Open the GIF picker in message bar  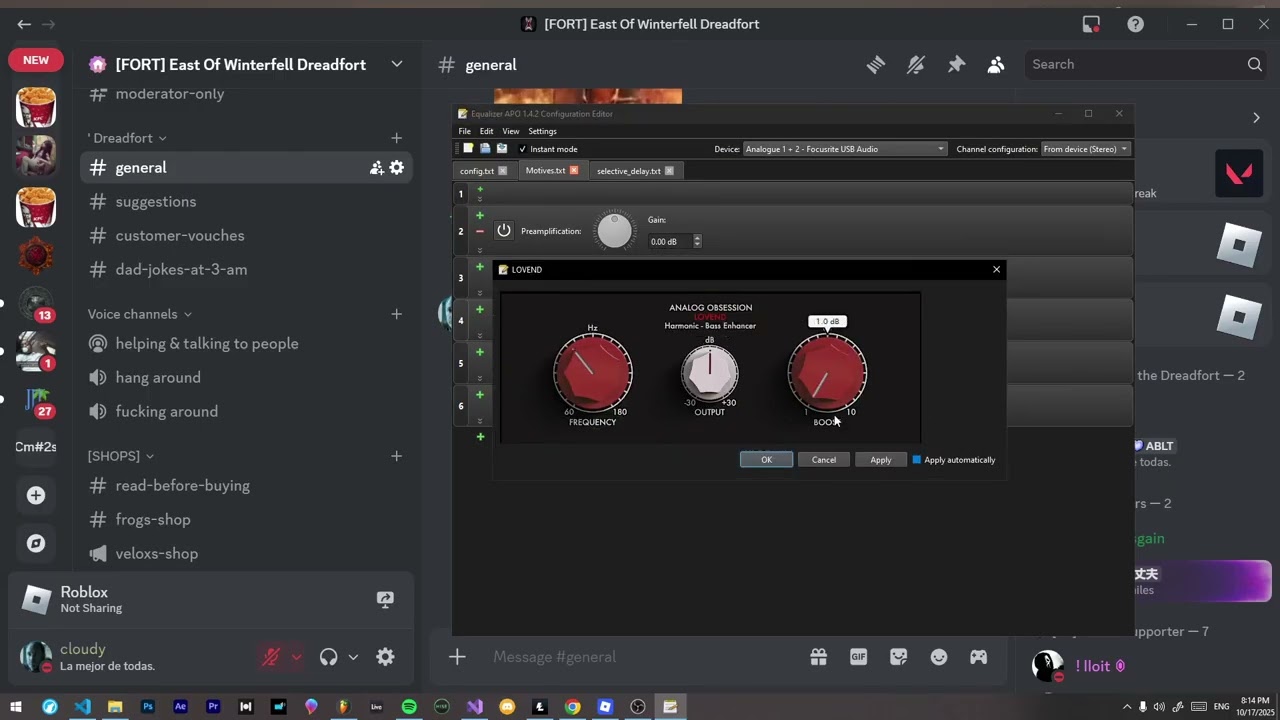pyautogui.click(x=858, y=657)
